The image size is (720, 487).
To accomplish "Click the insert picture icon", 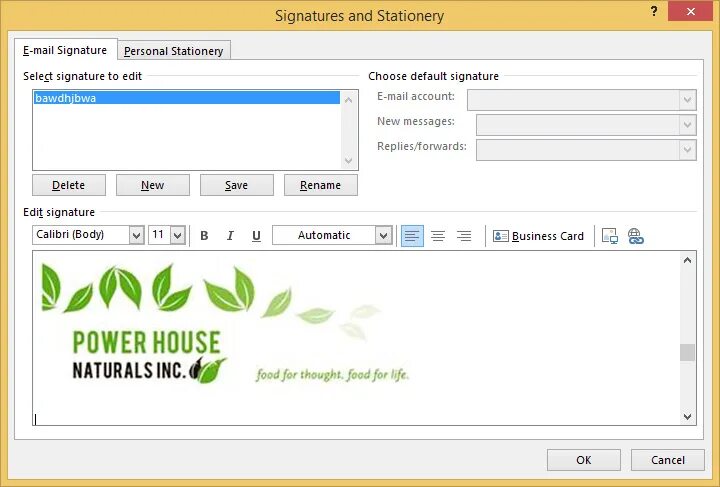I will 610,236.
